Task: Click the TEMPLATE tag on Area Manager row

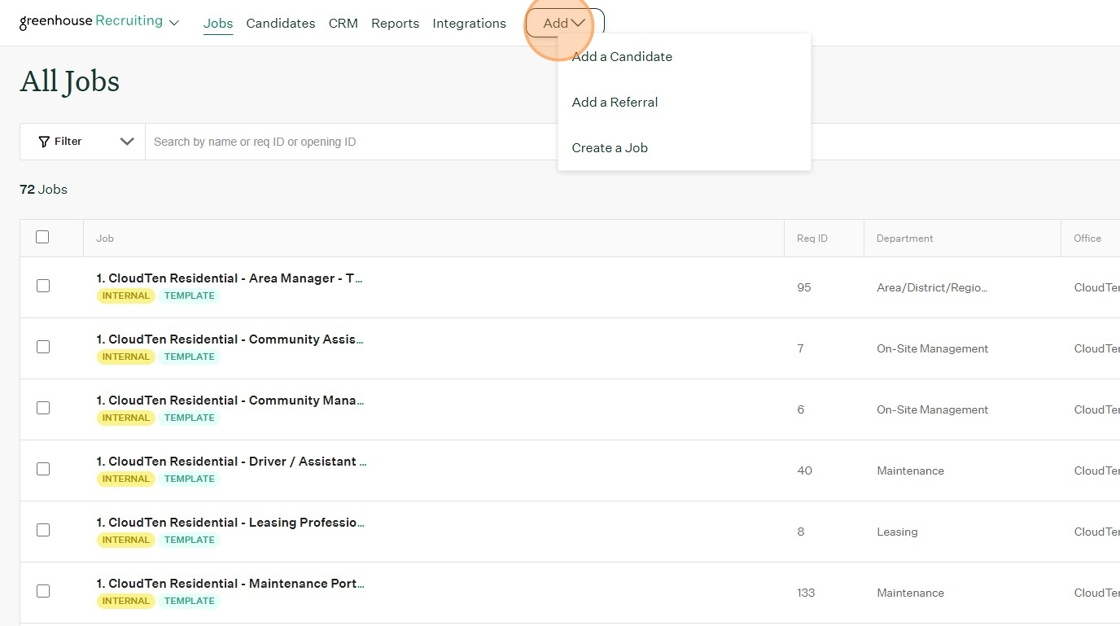Action: coord(189,296)
